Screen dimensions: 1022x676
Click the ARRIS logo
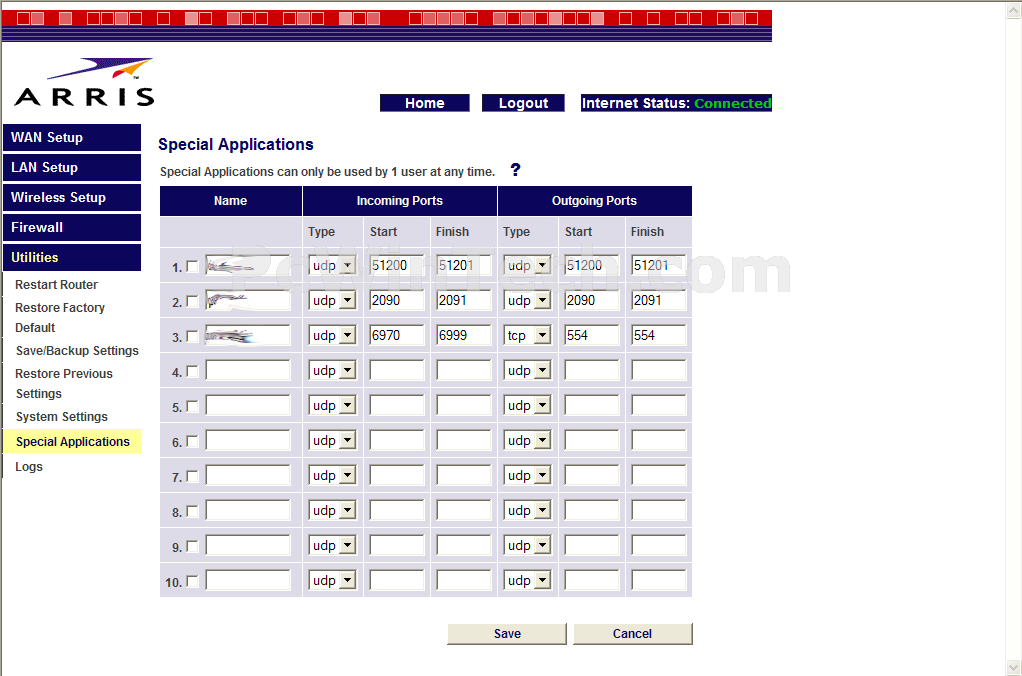[x=84, y=82]
